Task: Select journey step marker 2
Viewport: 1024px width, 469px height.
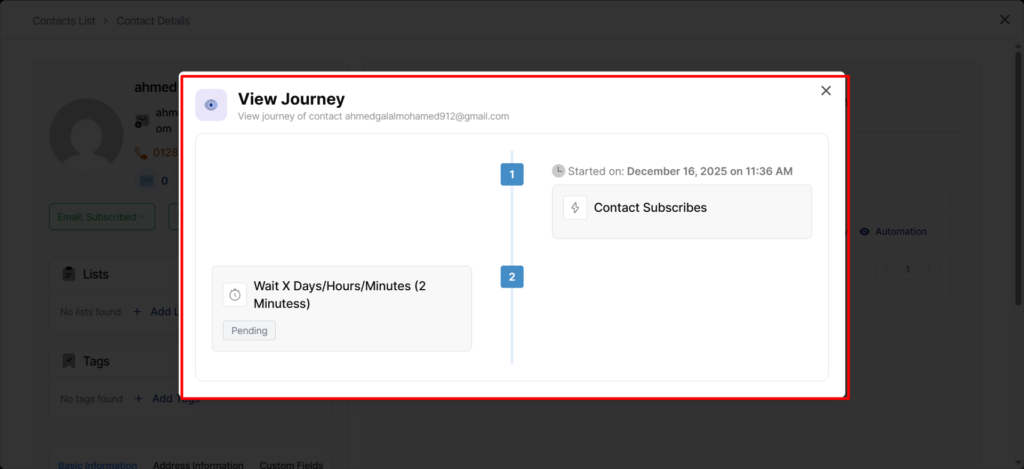Action: coord(512,277)
